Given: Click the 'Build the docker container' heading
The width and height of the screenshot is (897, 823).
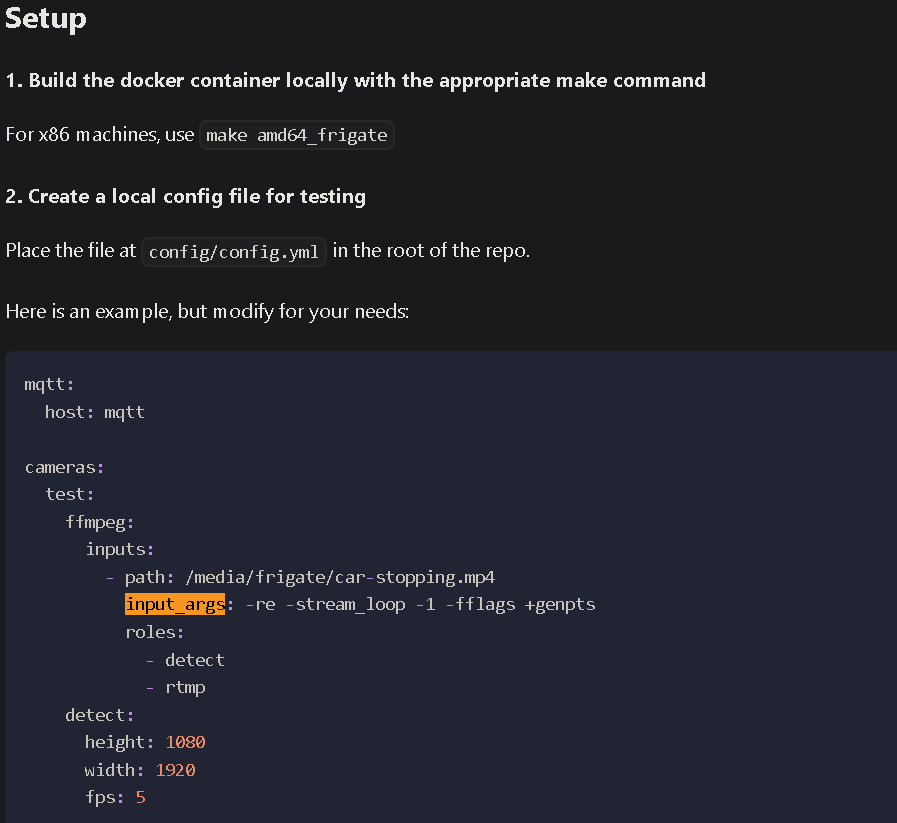Looking at the screenshot, I should [x=355, y=81].
